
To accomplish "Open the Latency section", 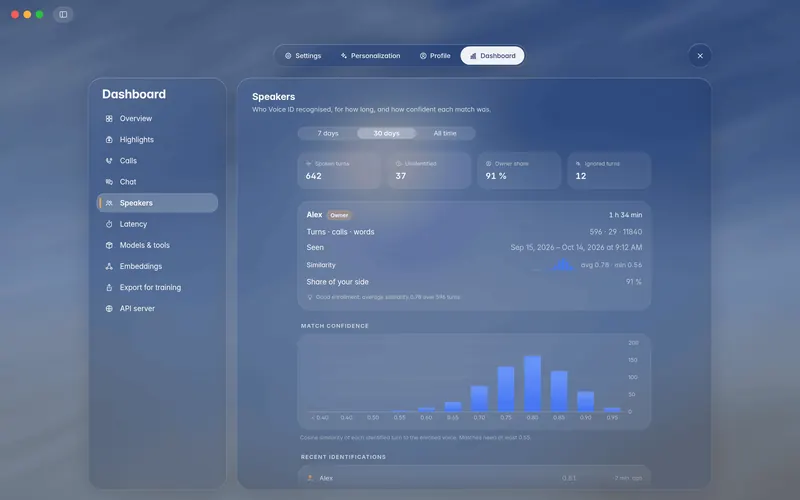I will click(157, 224).
